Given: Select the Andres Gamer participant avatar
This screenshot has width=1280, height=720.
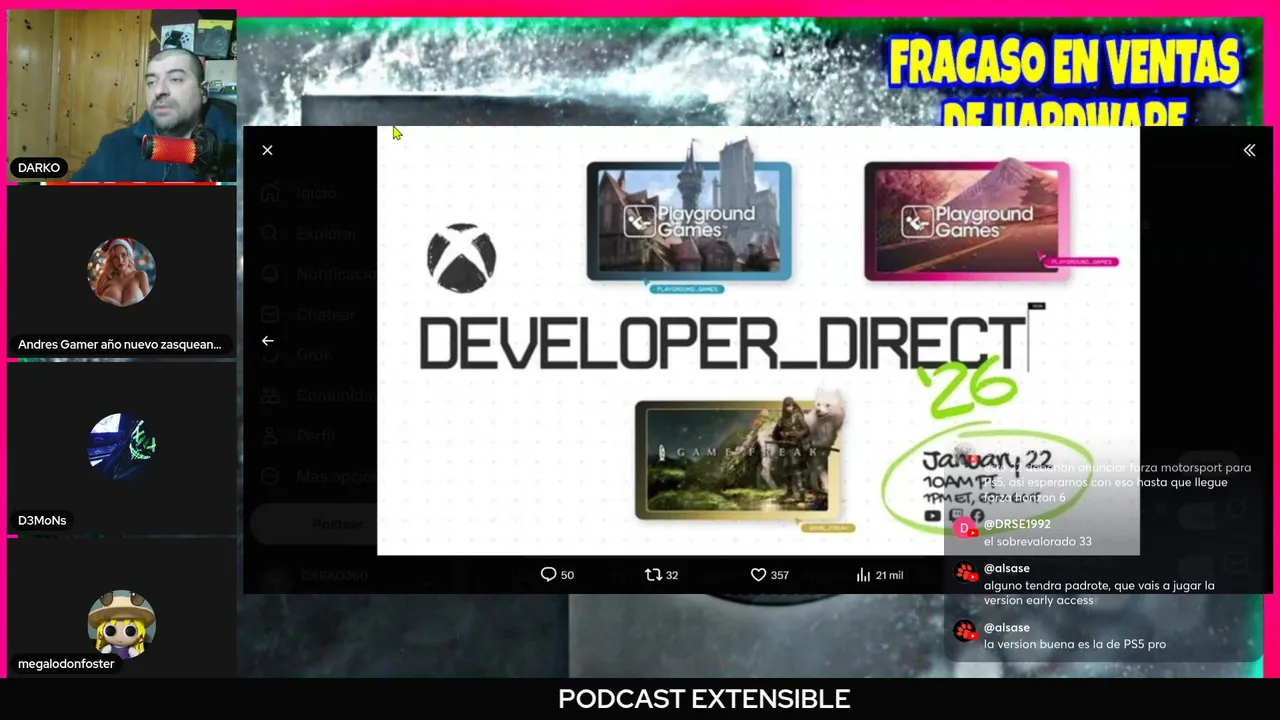Looking at the screenshot, I should [121, 272].
